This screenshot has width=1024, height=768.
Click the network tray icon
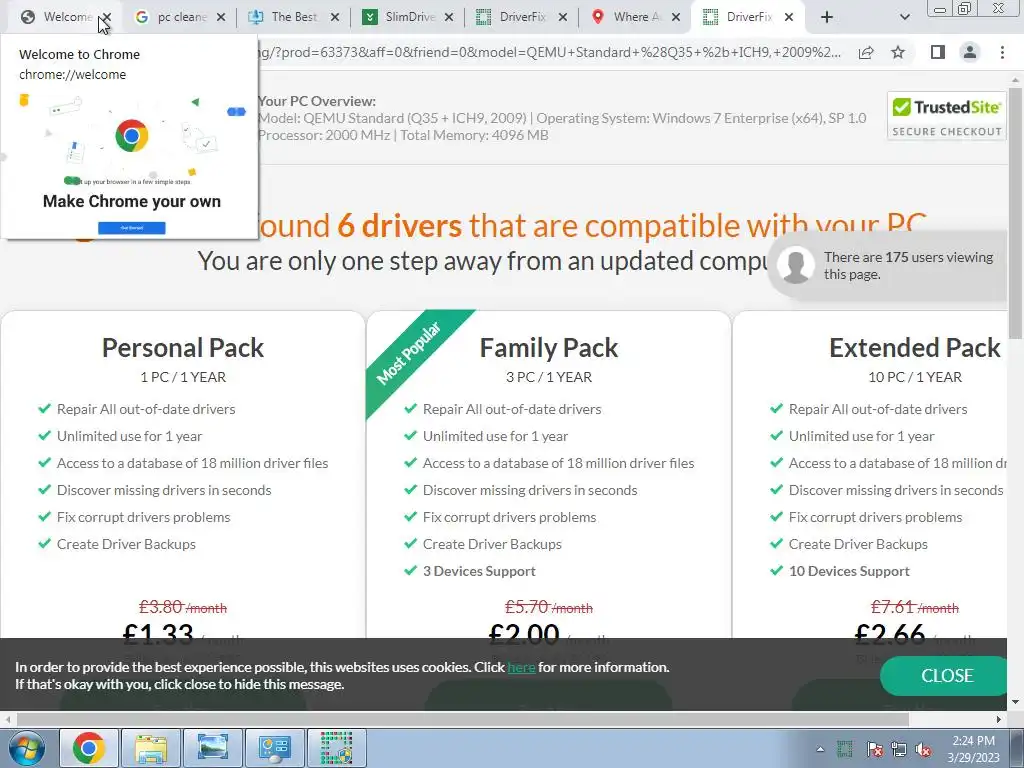click(899, 749)
